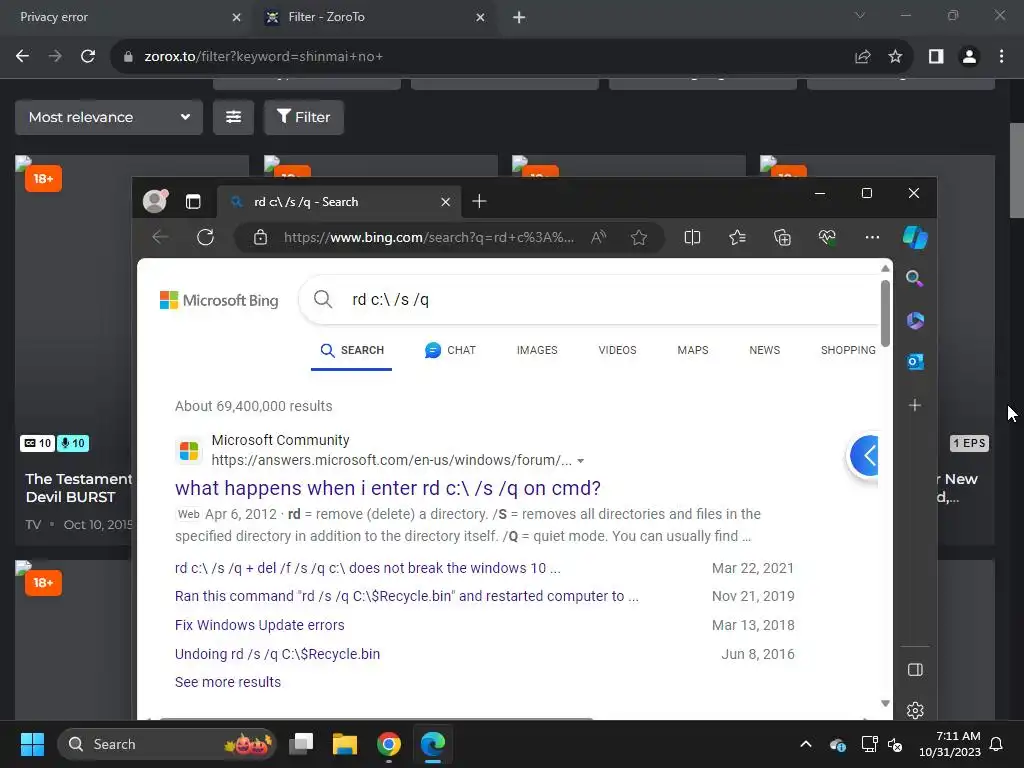Click magnifier icon in Bing search box
The image size is (1024, 768).
point(323,300)
